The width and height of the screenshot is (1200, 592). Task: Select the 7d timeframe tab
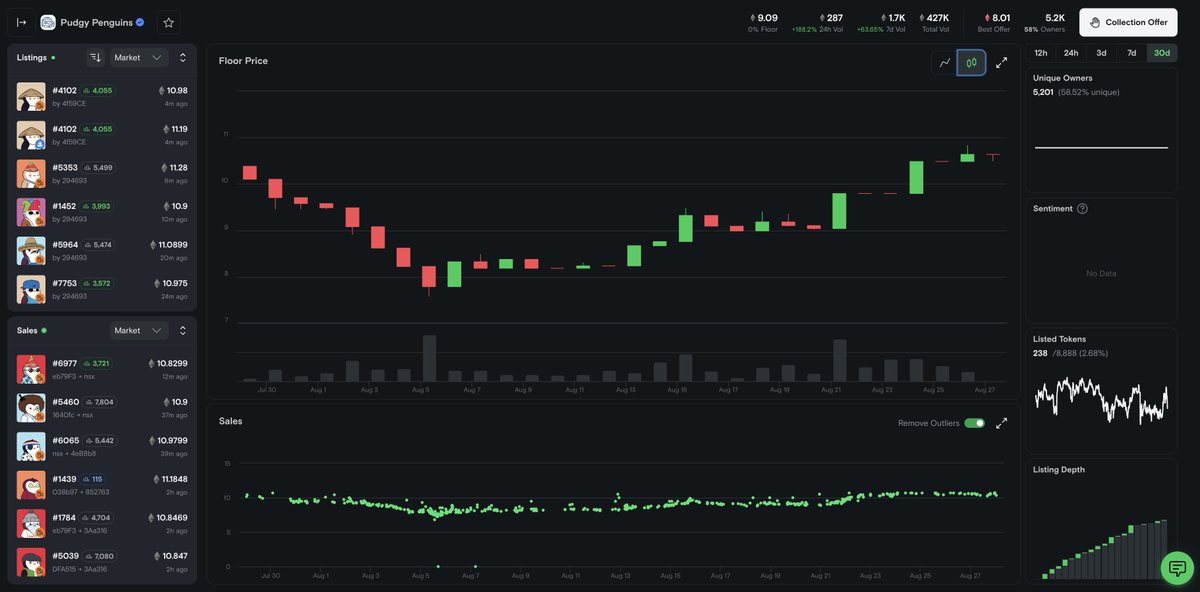(1131, 53)
